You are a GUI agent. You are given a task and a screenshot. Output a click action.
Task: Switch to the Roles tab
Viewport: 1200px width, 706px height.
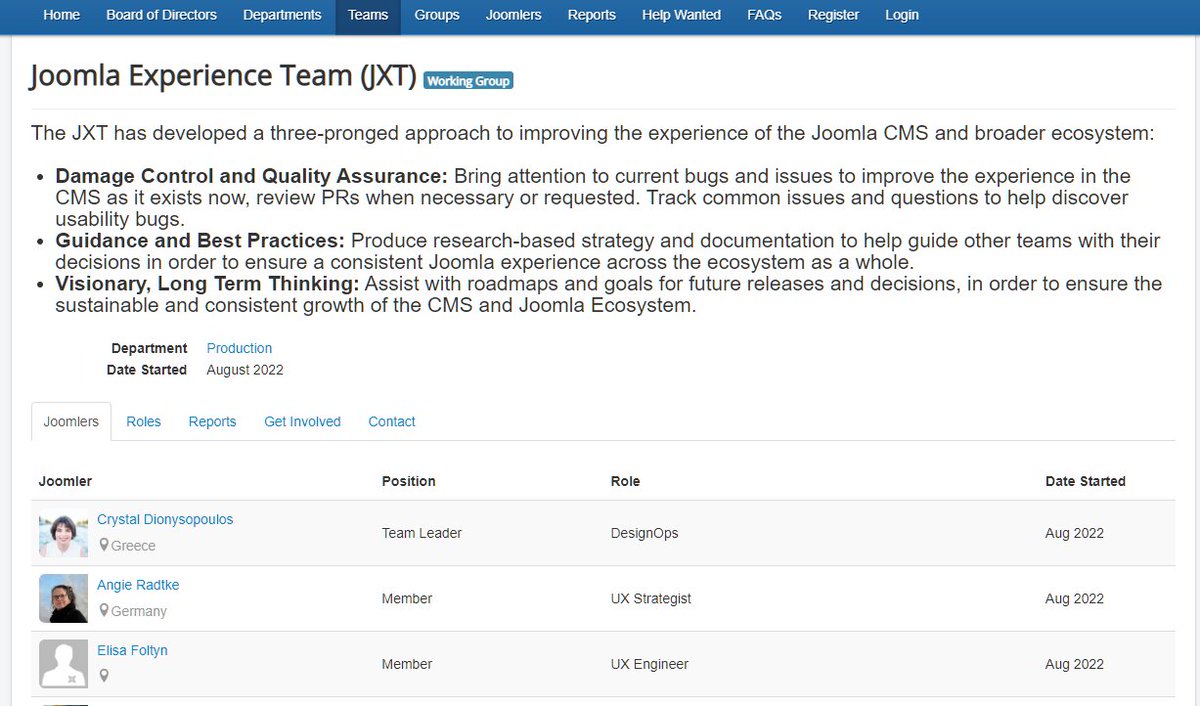(x=144, y=422)
